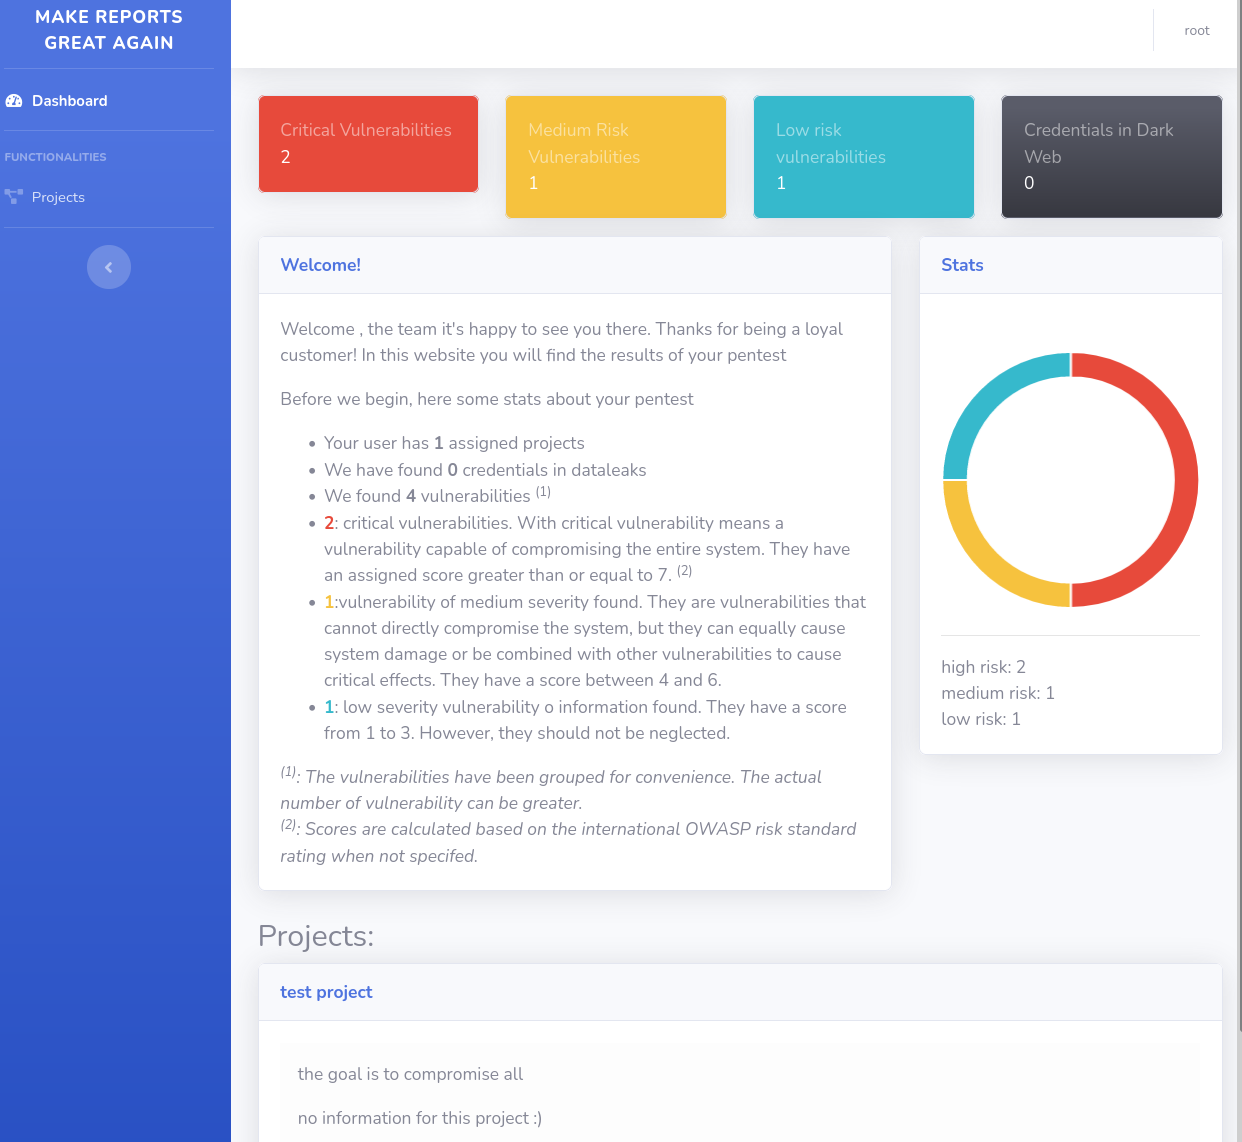Click the yellow segment of the donut chart
Image resolution: width=1242 pixels, height=1142 pixels.
[980, 569]
